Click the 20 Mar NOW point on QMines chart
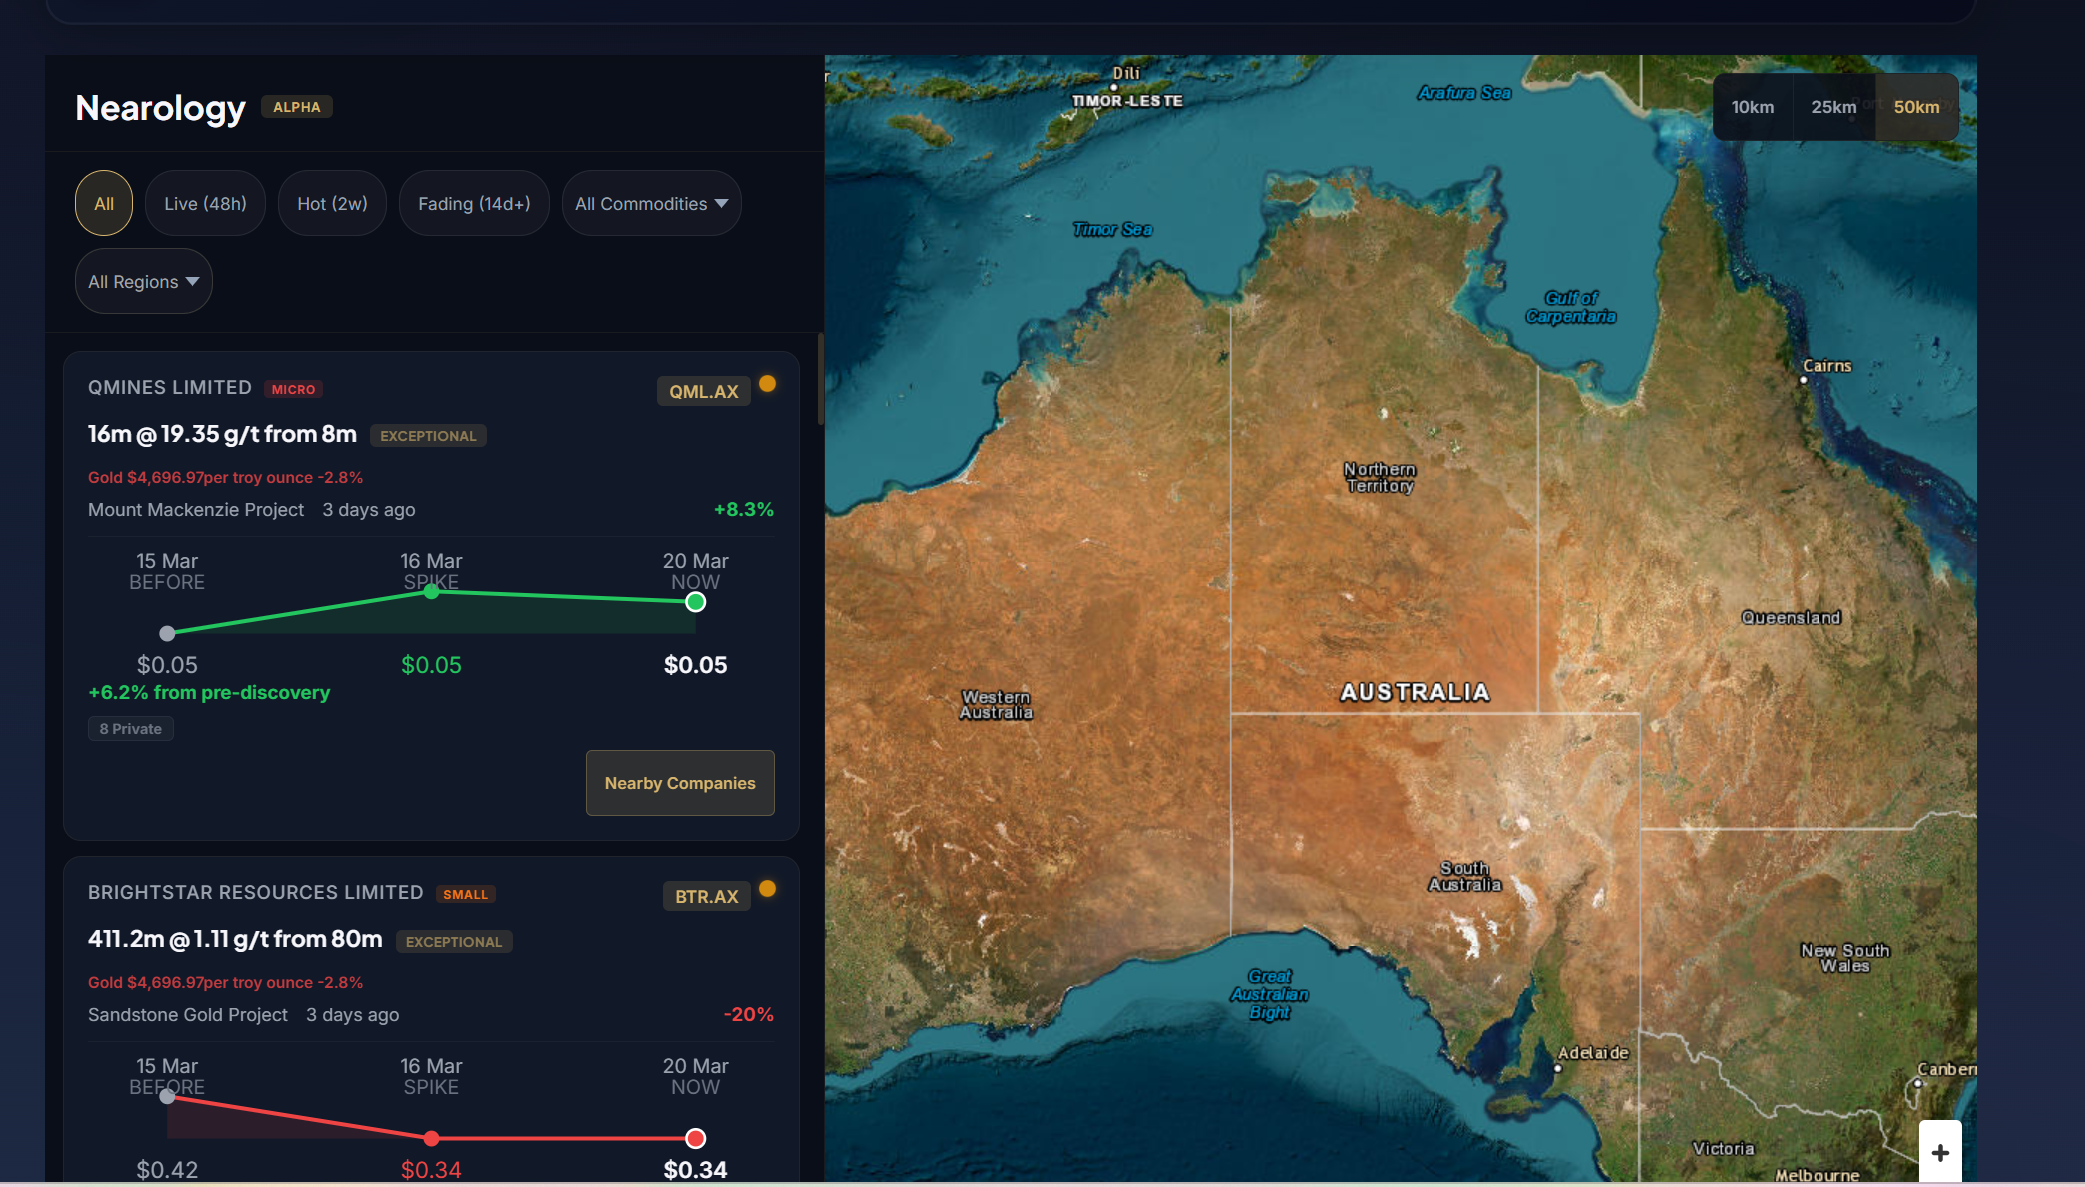Image resolution: width=2085 pixels, height=1187 pixels. (x=695, y=602)
